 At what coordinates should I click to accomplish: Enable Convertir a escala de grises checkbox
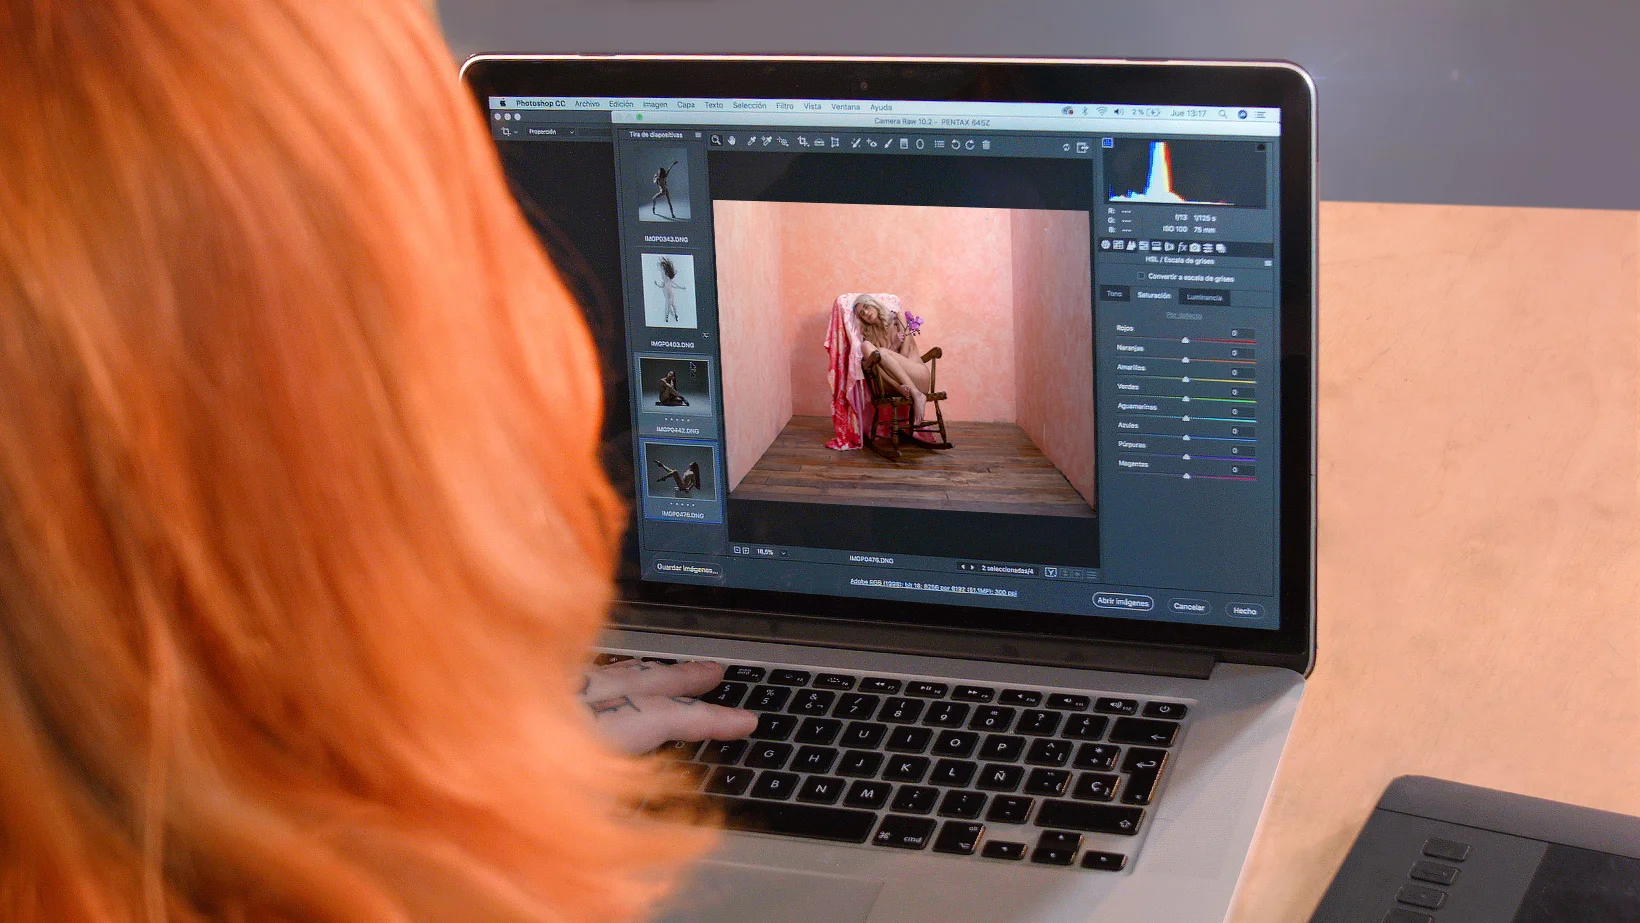1141,276
